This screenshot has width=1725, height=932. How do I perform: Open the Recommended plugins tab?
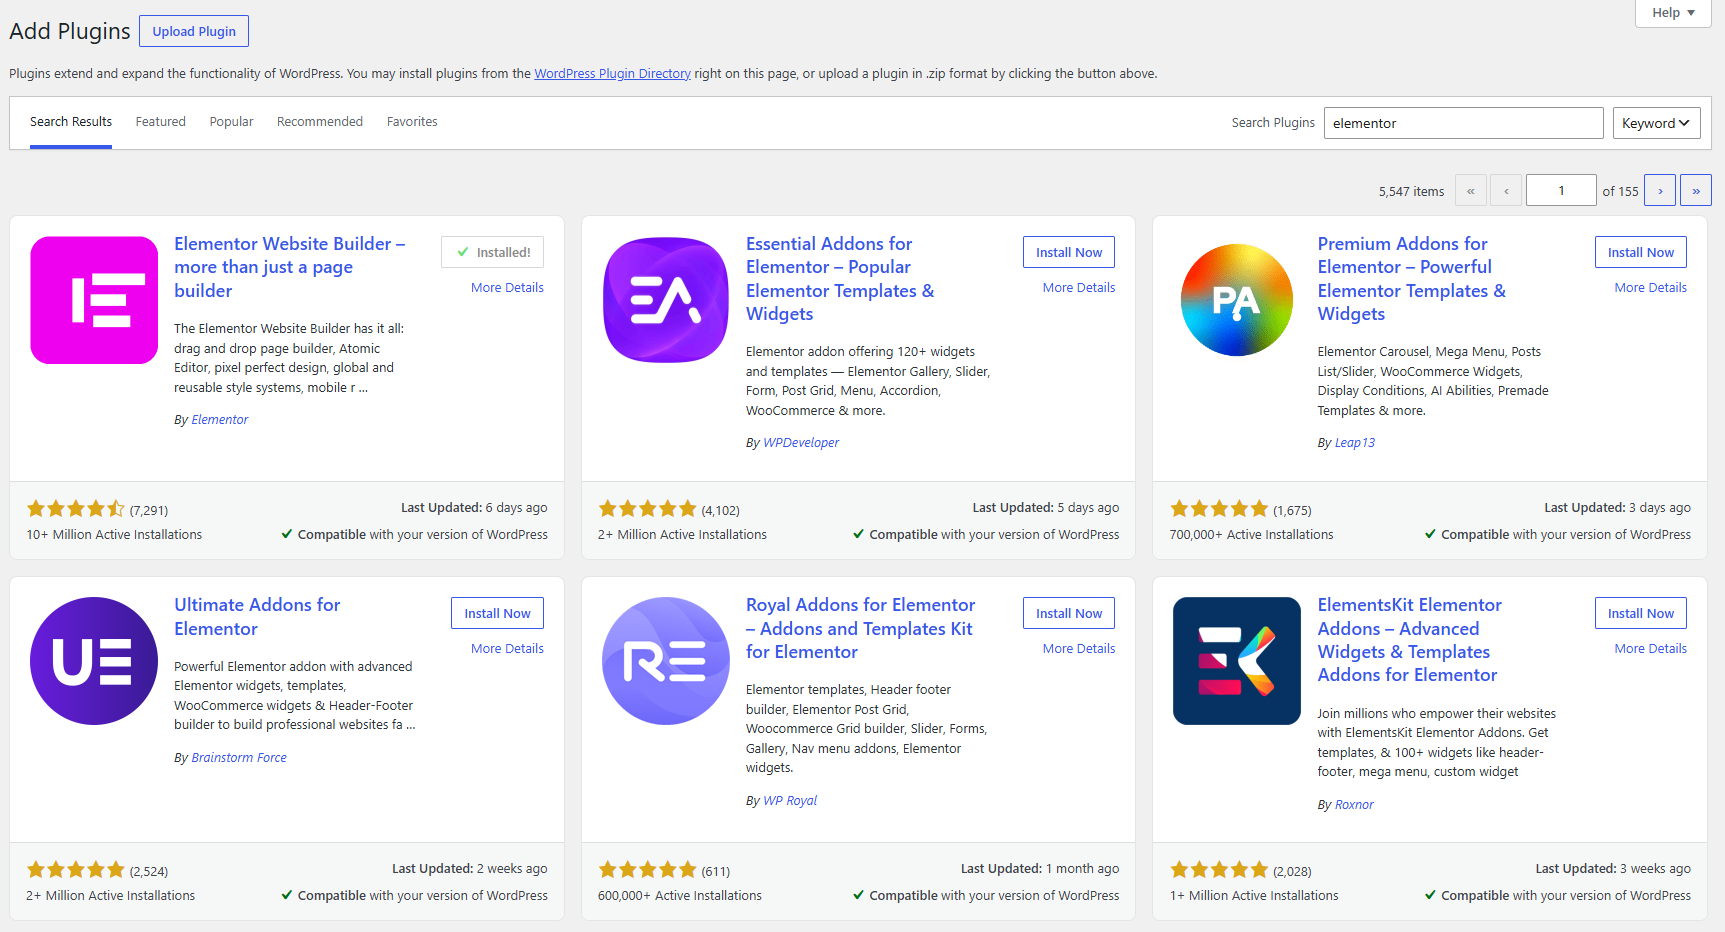[x=320, y=122]
